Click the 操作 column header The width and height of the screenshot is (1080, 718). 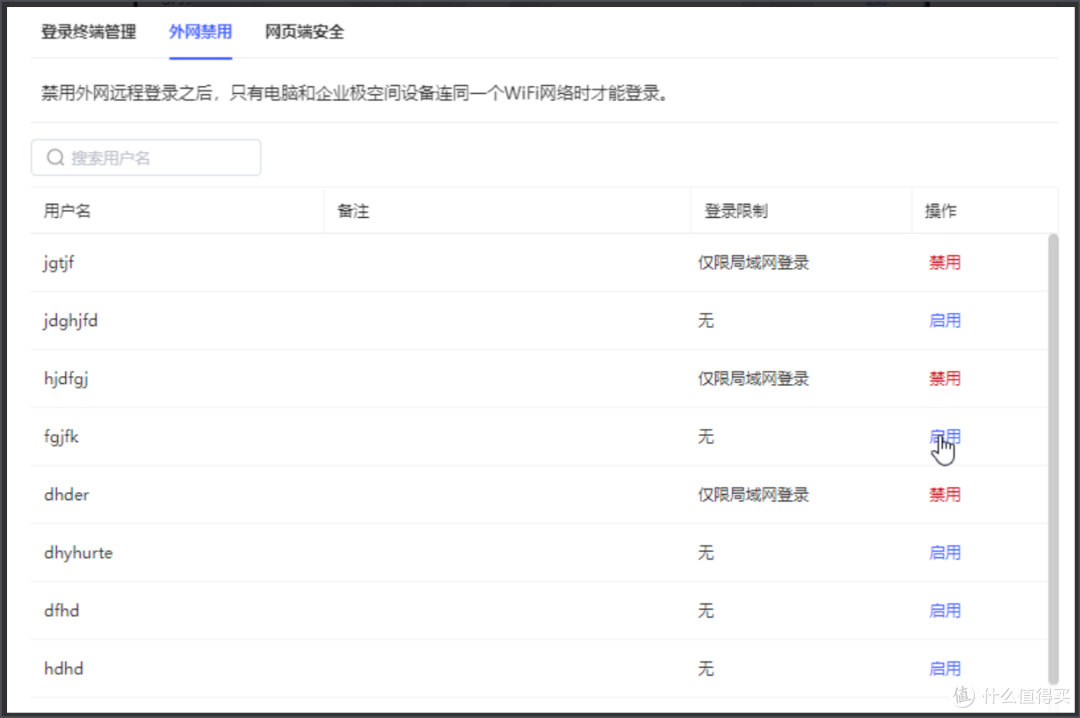click(x=940, y=211)
